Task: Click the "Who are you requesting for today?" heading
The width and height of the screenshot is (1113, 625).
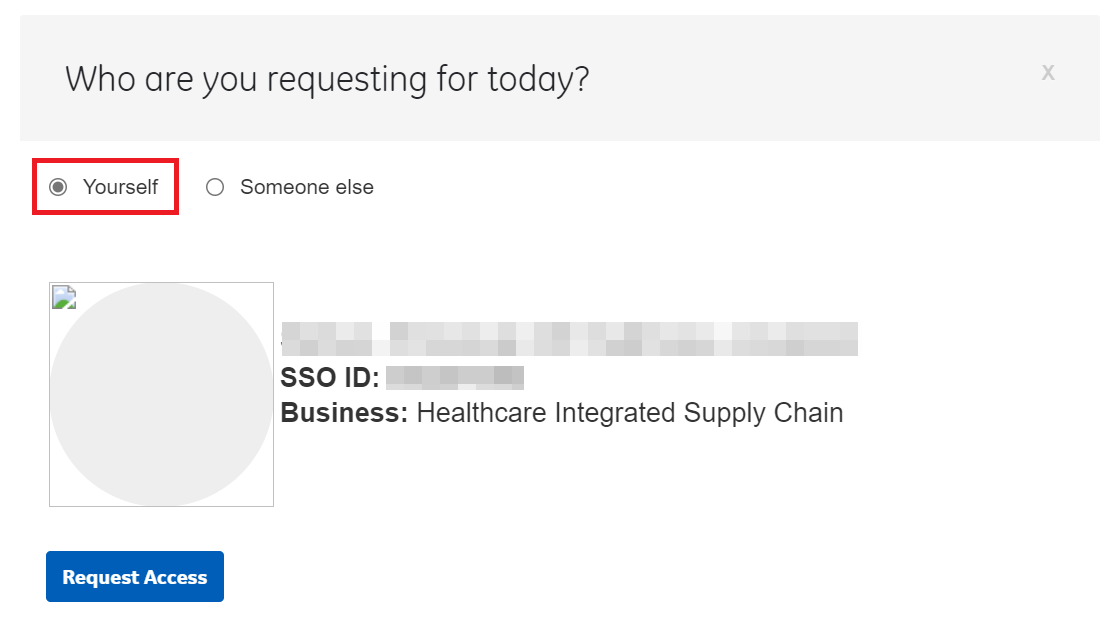Action: pos(327,78)
